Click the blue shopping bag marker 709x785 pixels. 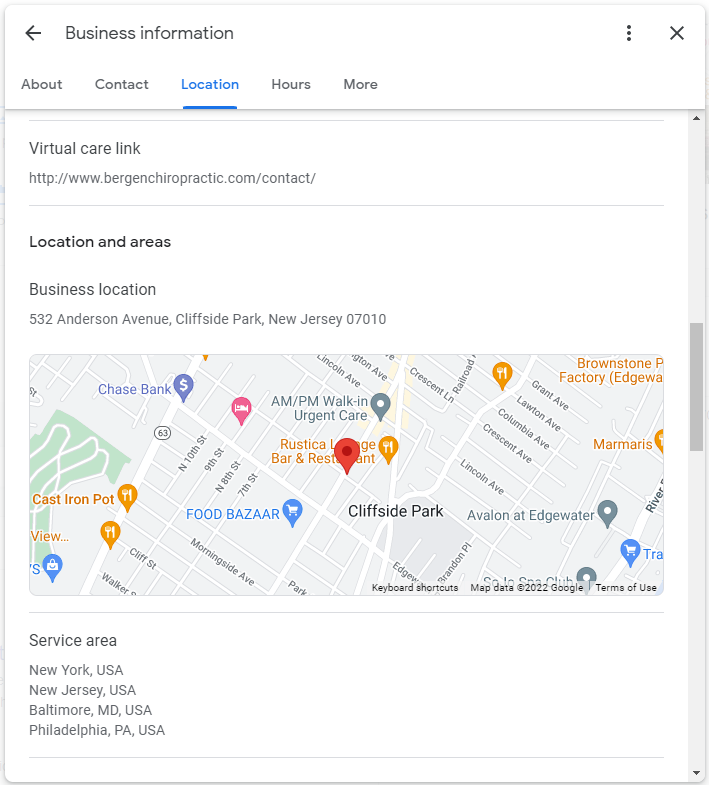tap(53, 568)
